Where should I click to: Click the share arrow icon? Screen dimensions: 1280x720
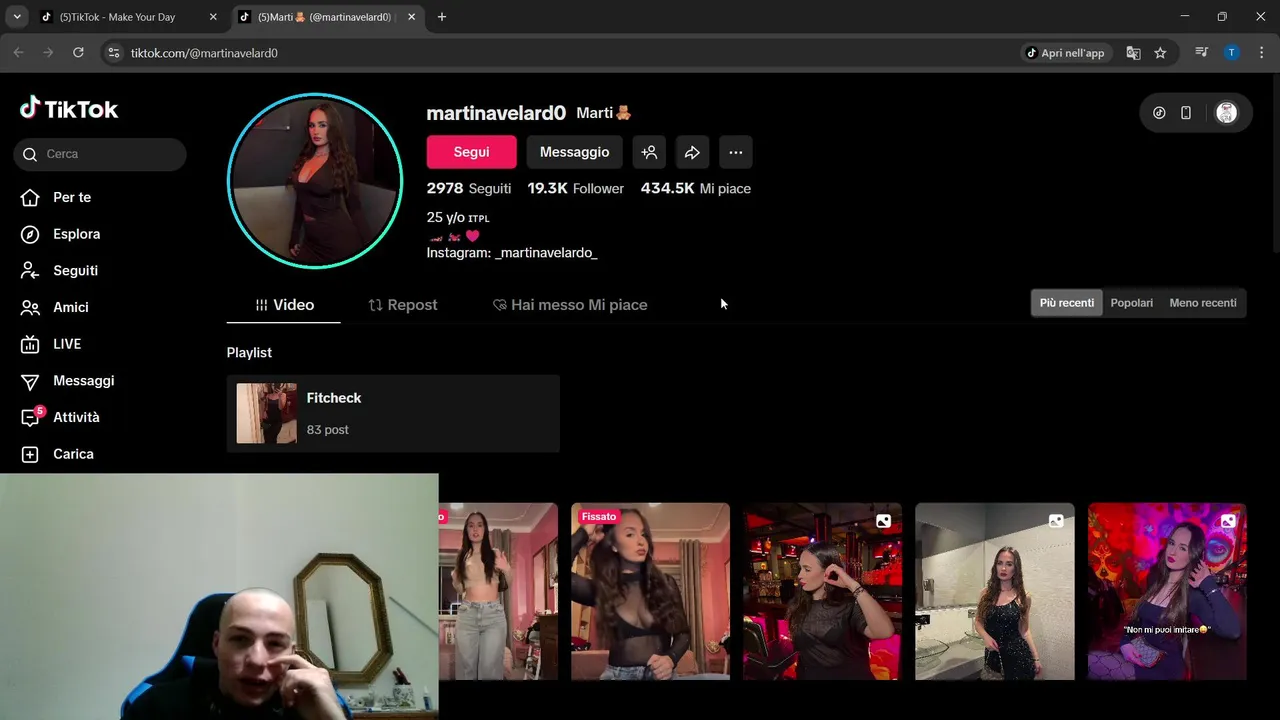tap(692, 152)
